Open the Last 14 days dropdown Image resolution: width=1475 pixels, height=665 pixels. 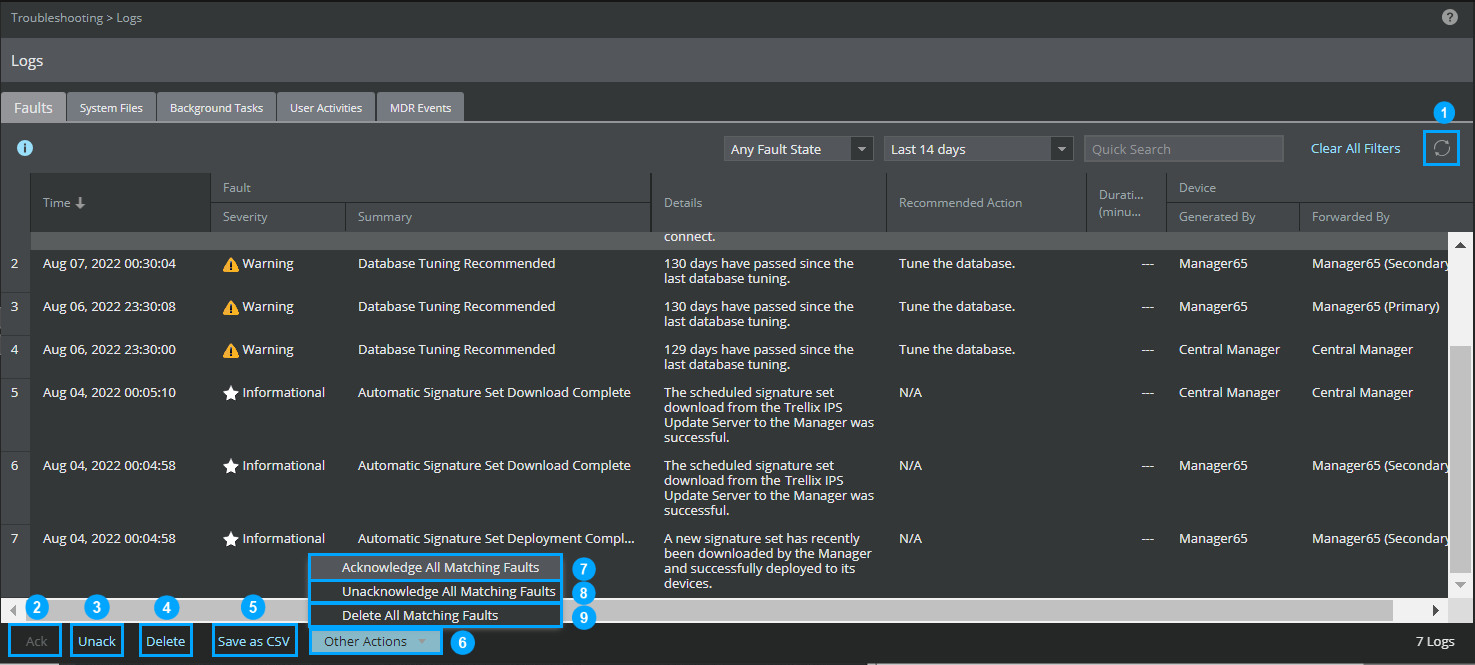coord(979,149)
